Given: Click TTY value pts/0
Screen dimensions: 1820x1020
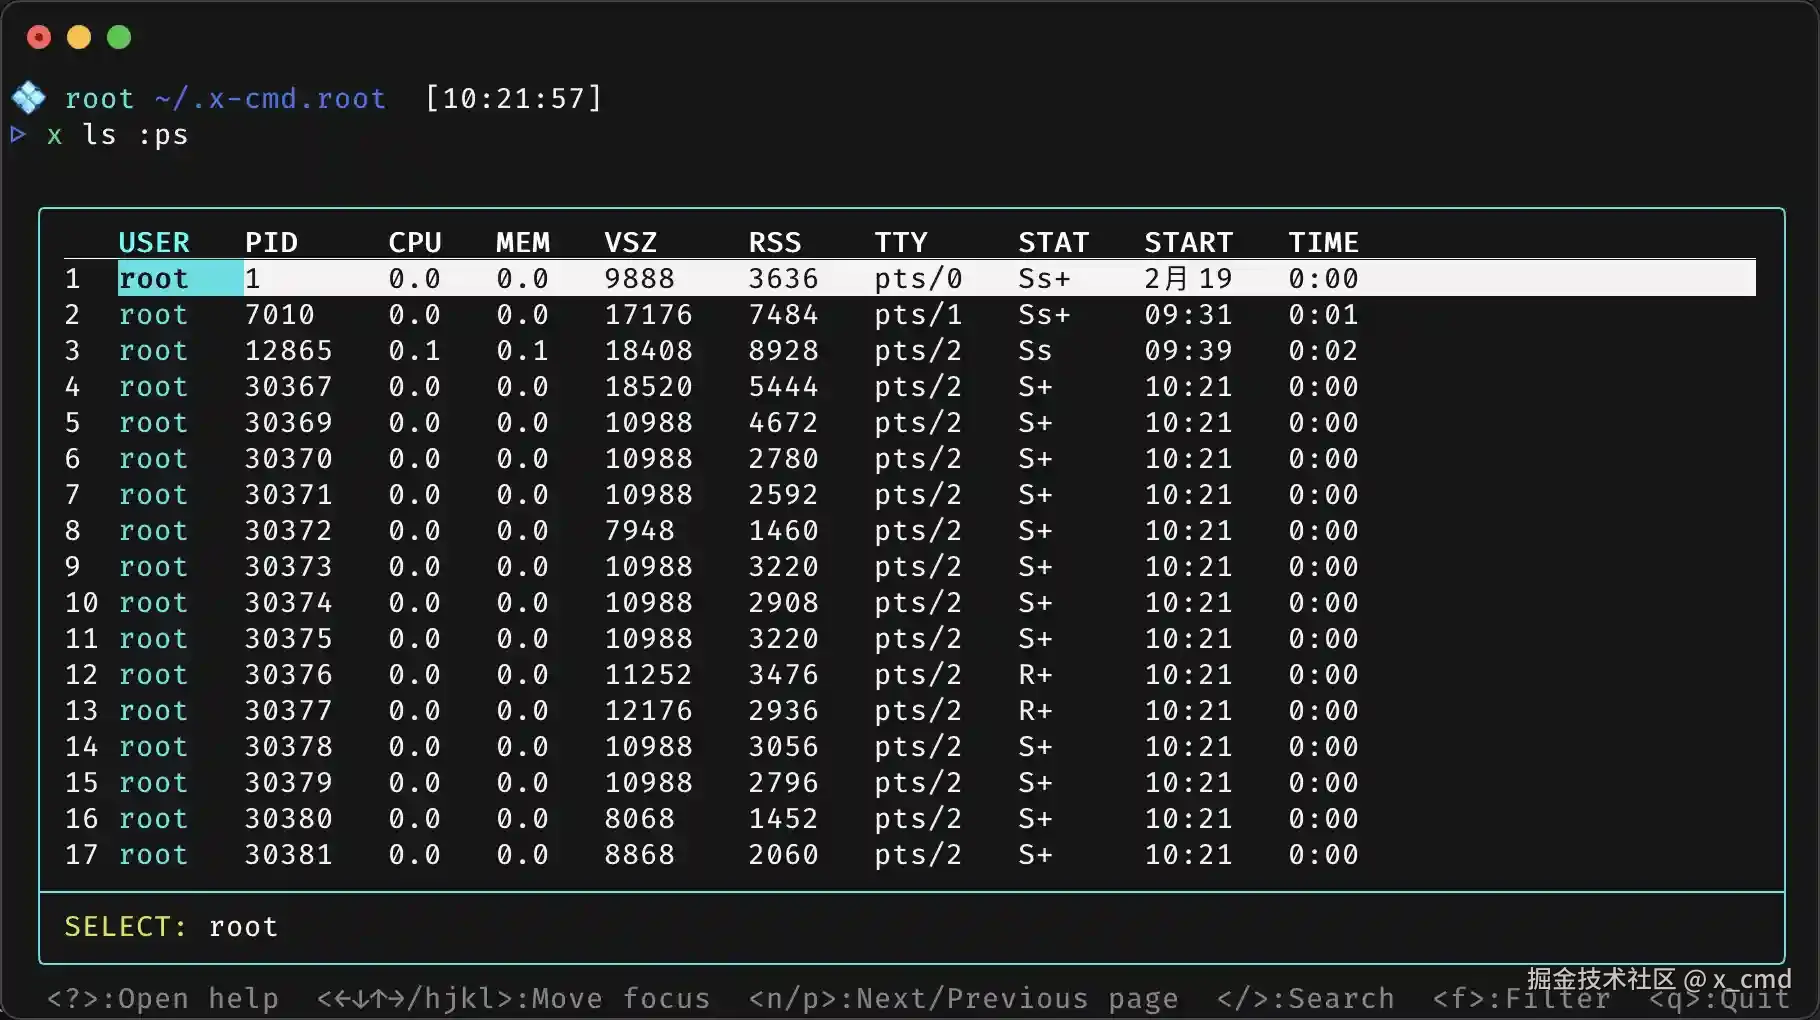Looking at the screenshot, I should coord(919,278).
